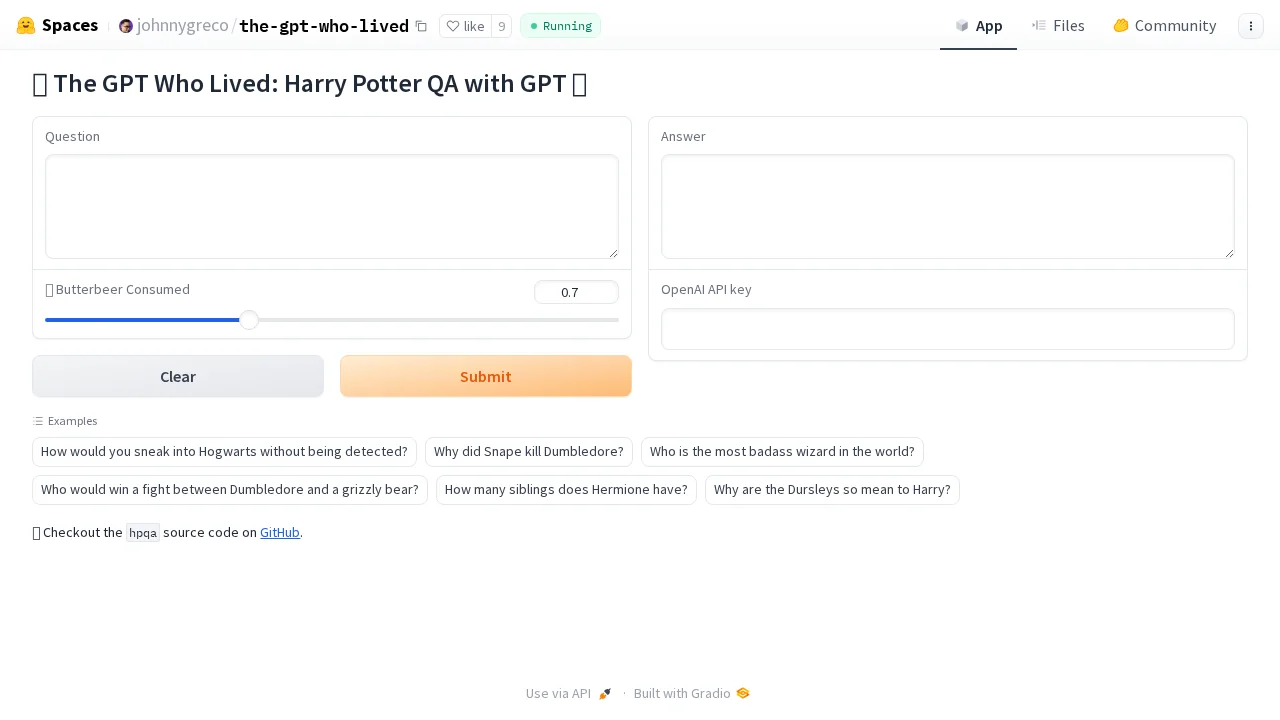Focus the Question text area
The image size is (1280, 720).
coord(332,206)
